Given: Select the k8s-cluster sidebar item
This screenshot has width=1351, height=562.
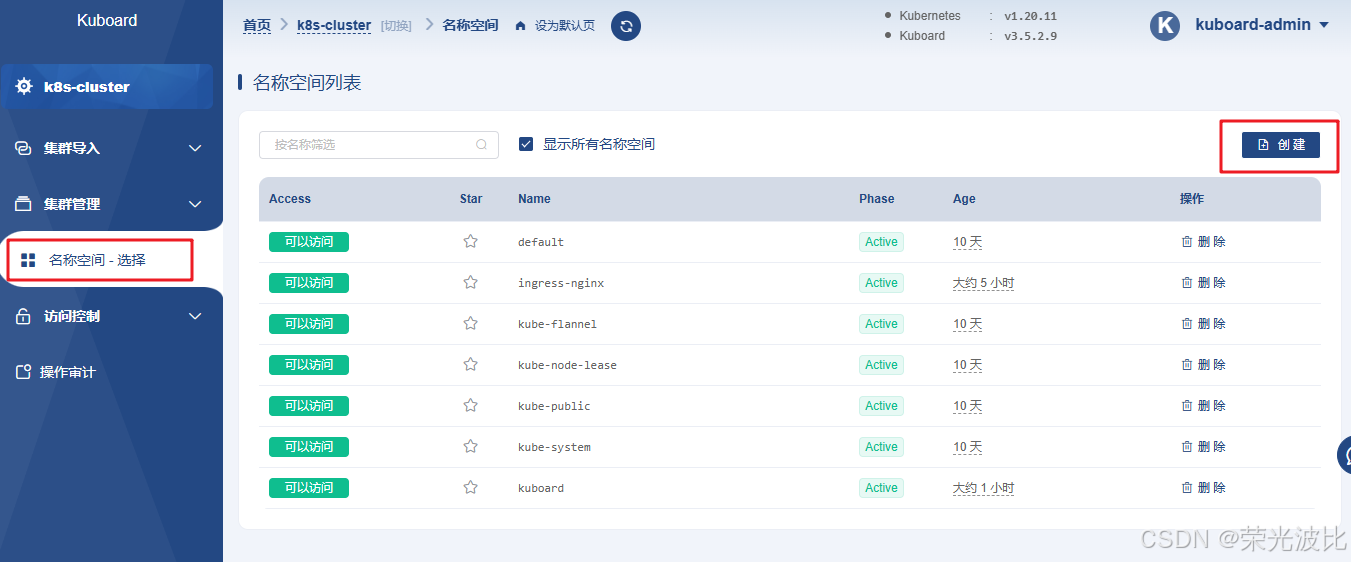Looking at the screenshot, I should [107, 87].
